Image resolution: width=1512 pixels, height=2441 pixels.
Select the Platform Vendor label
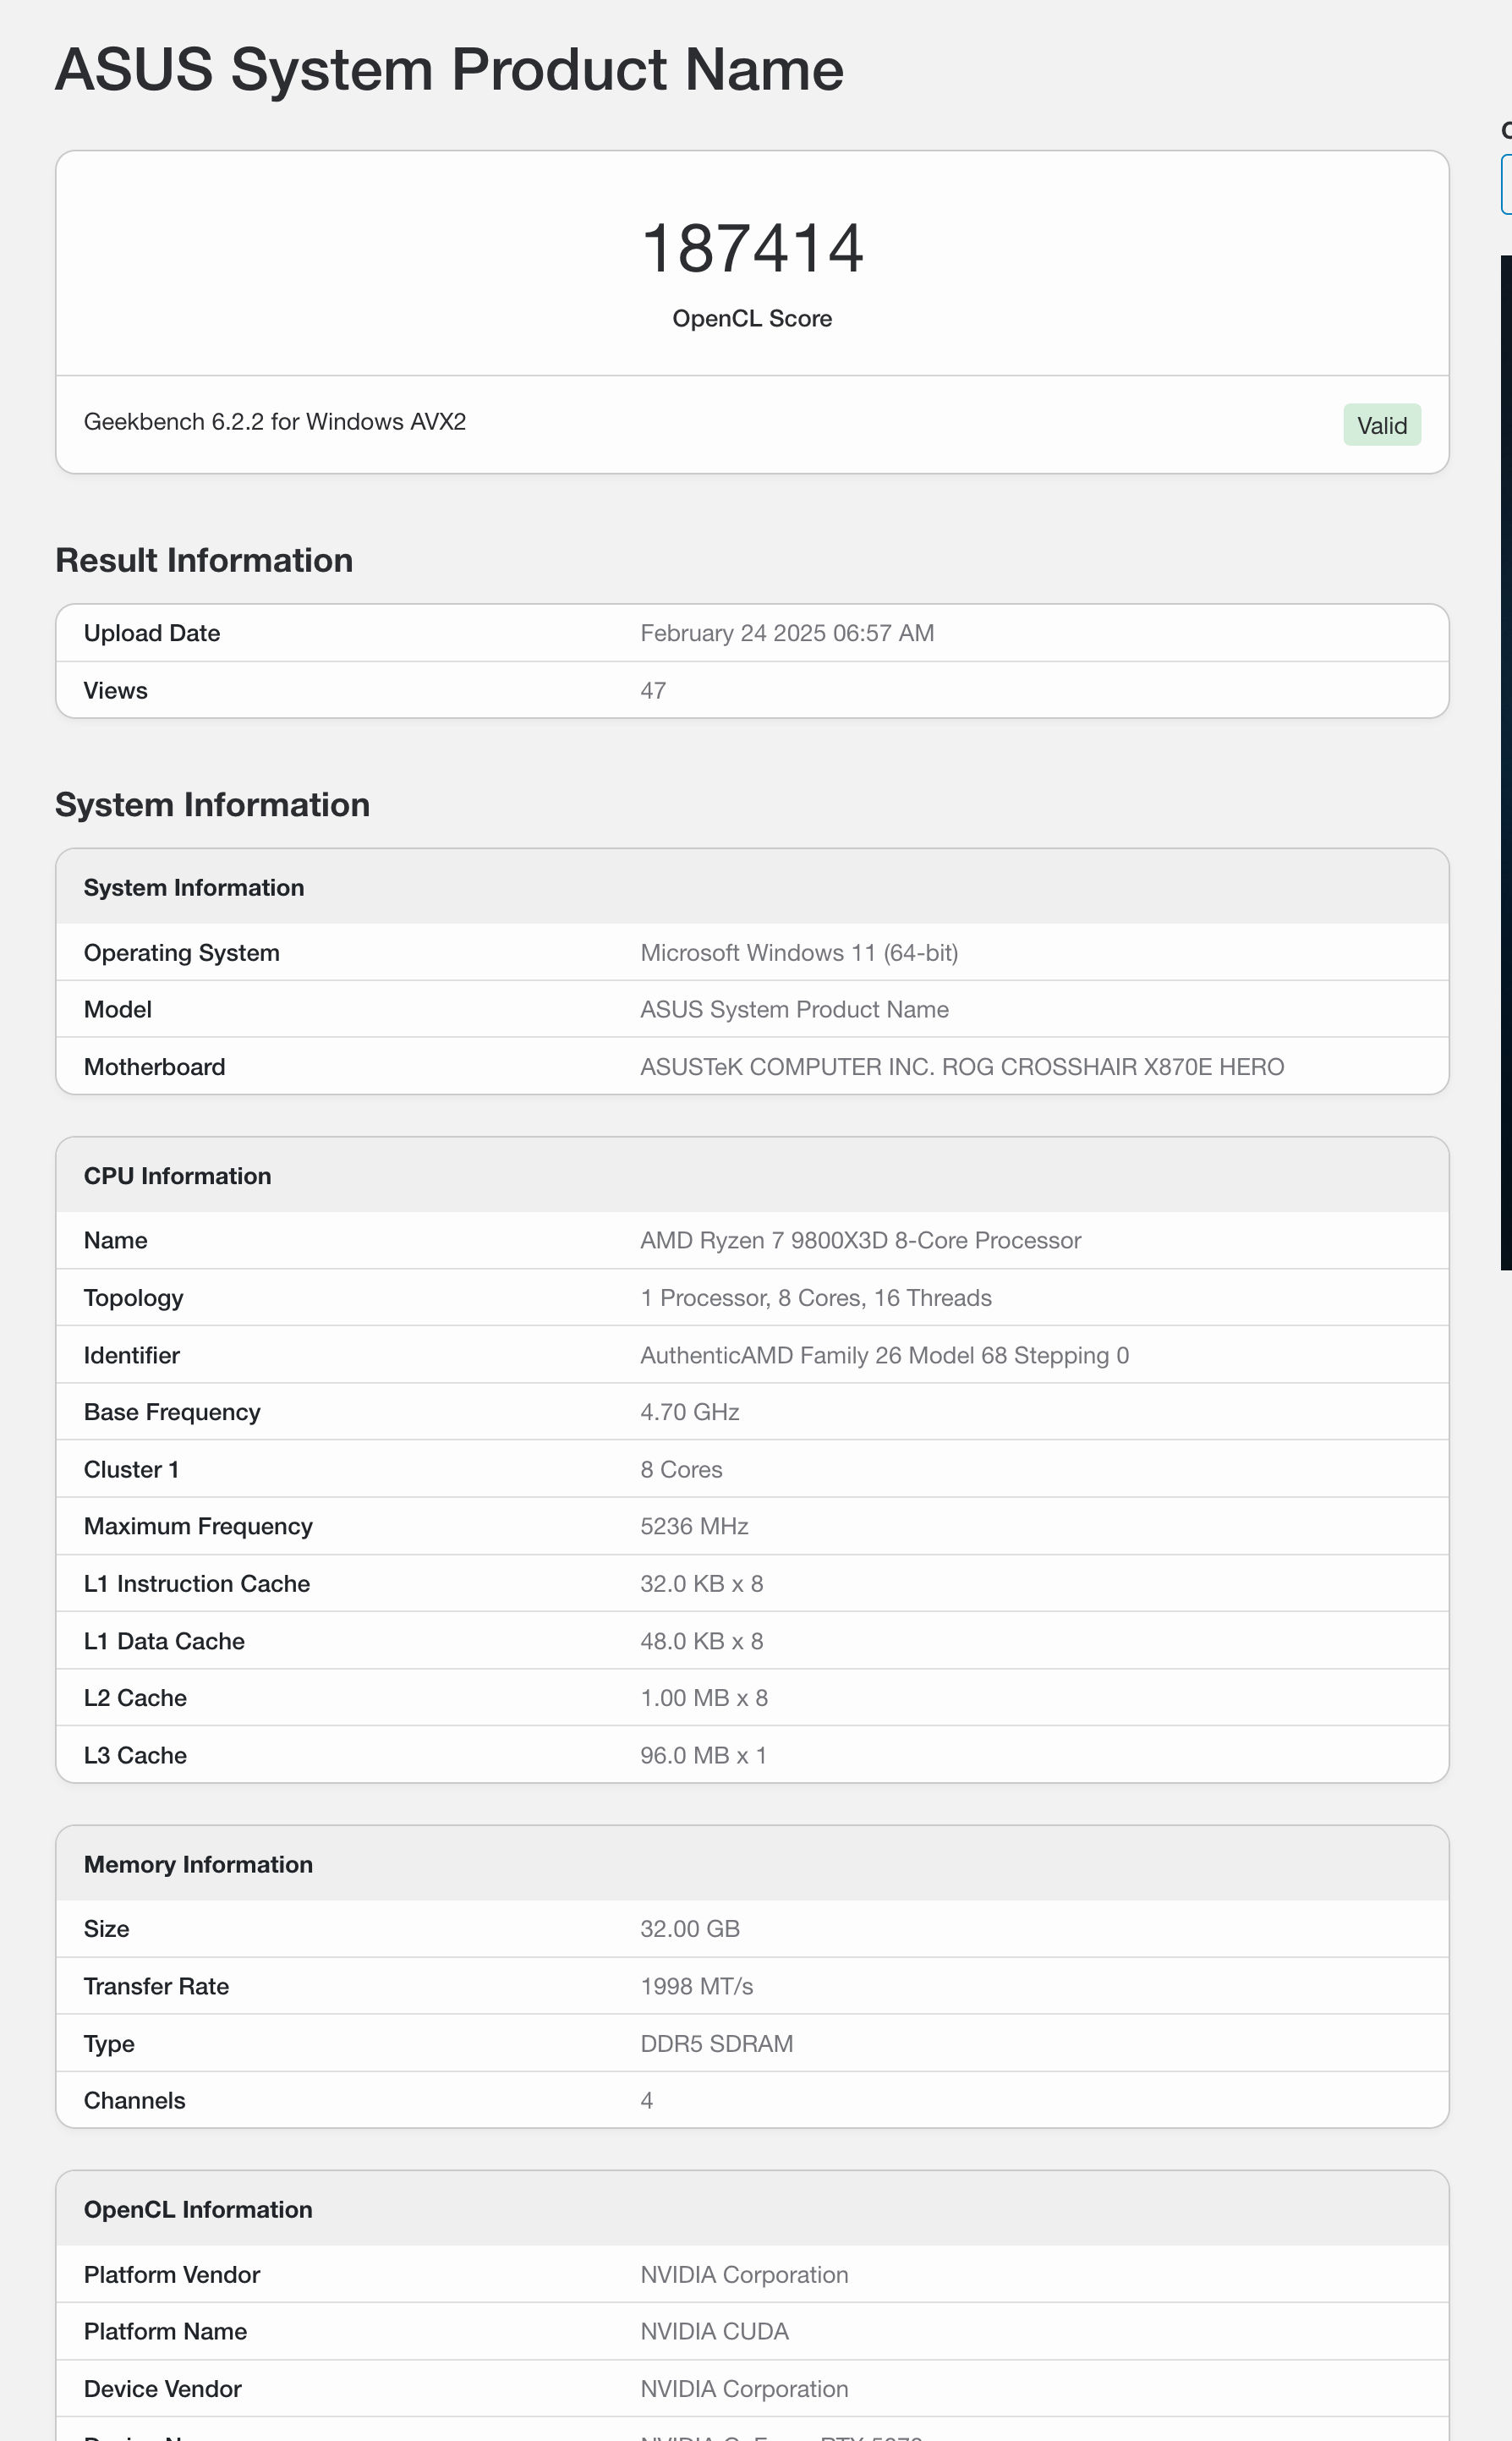(172, 2275)
